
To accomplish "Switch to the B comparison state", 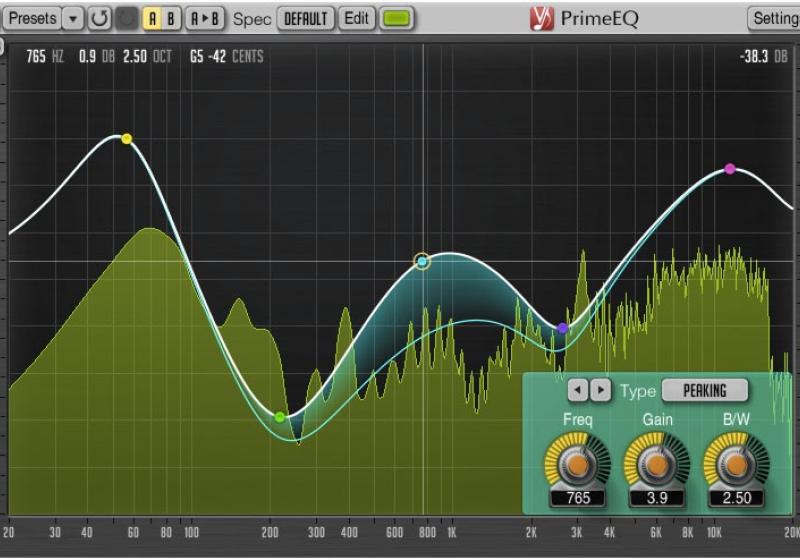I will pos(170,18).
